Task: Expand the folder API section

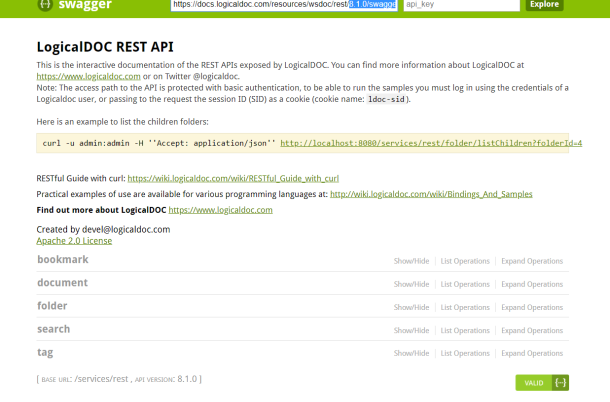Action: [x=52, y=306]
